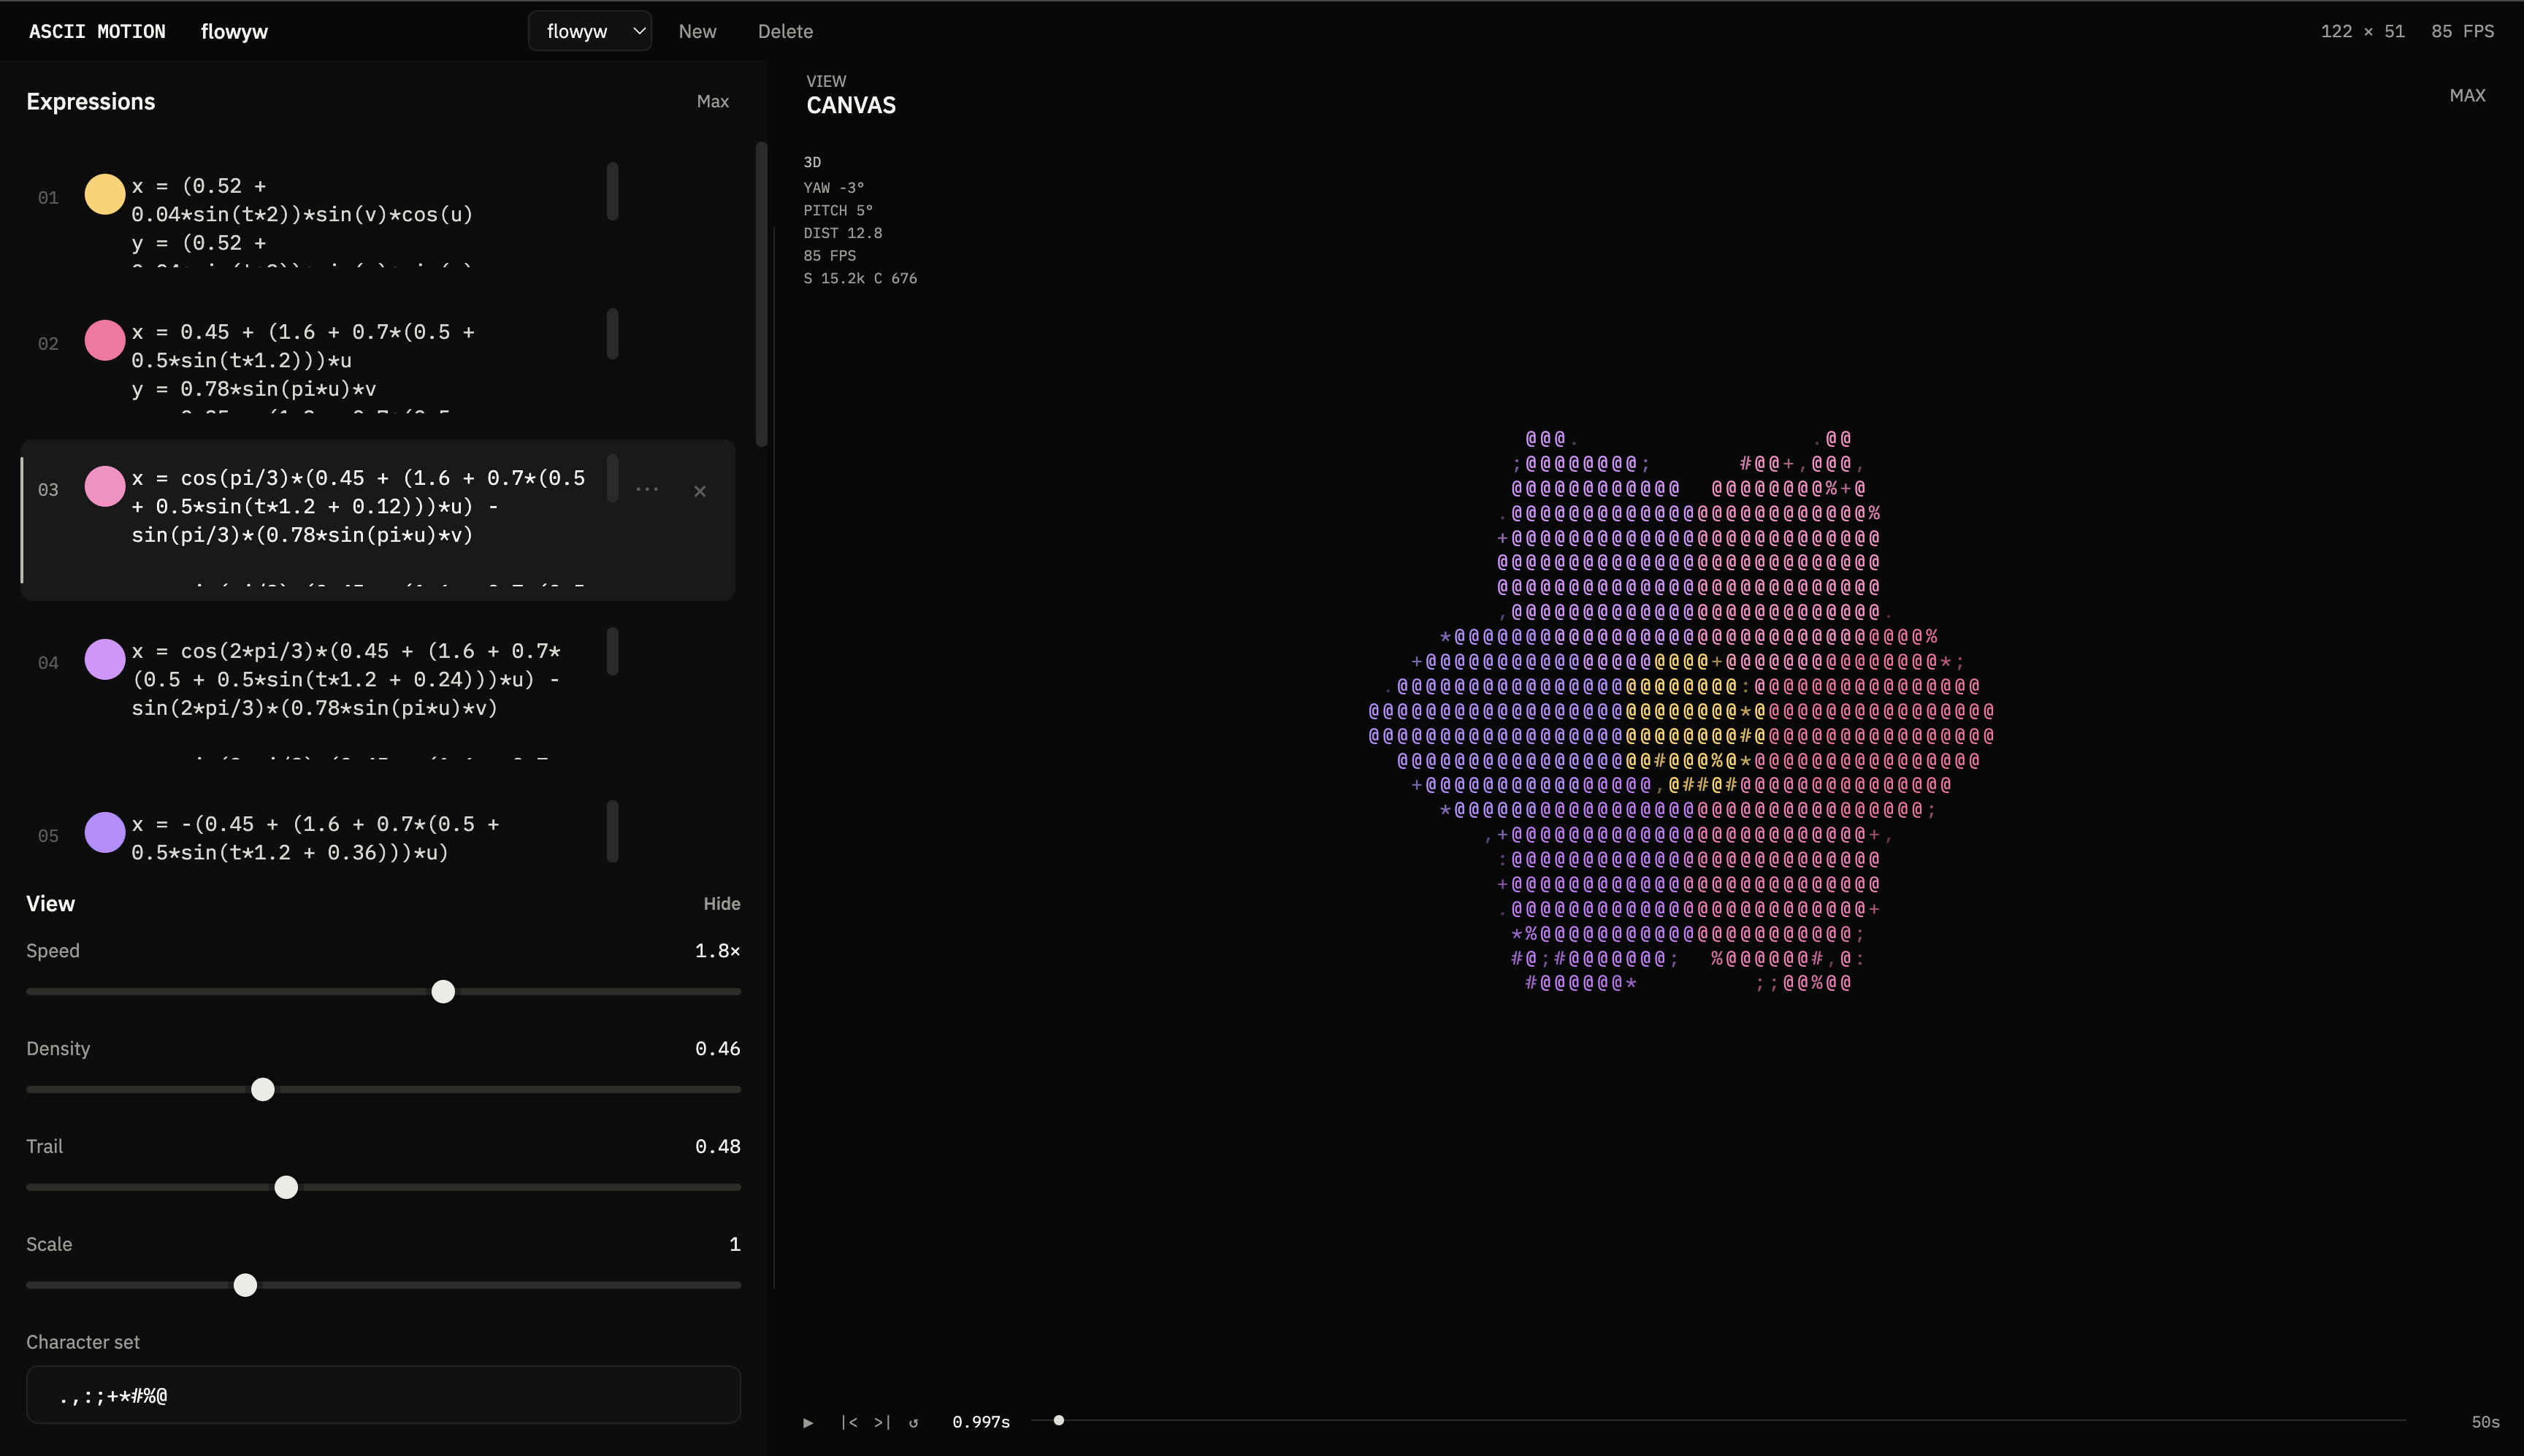Viewport: 2524px width, 1456px height.
Task: Click the '50s' duration label
Action: (x=2485, y=1422)
